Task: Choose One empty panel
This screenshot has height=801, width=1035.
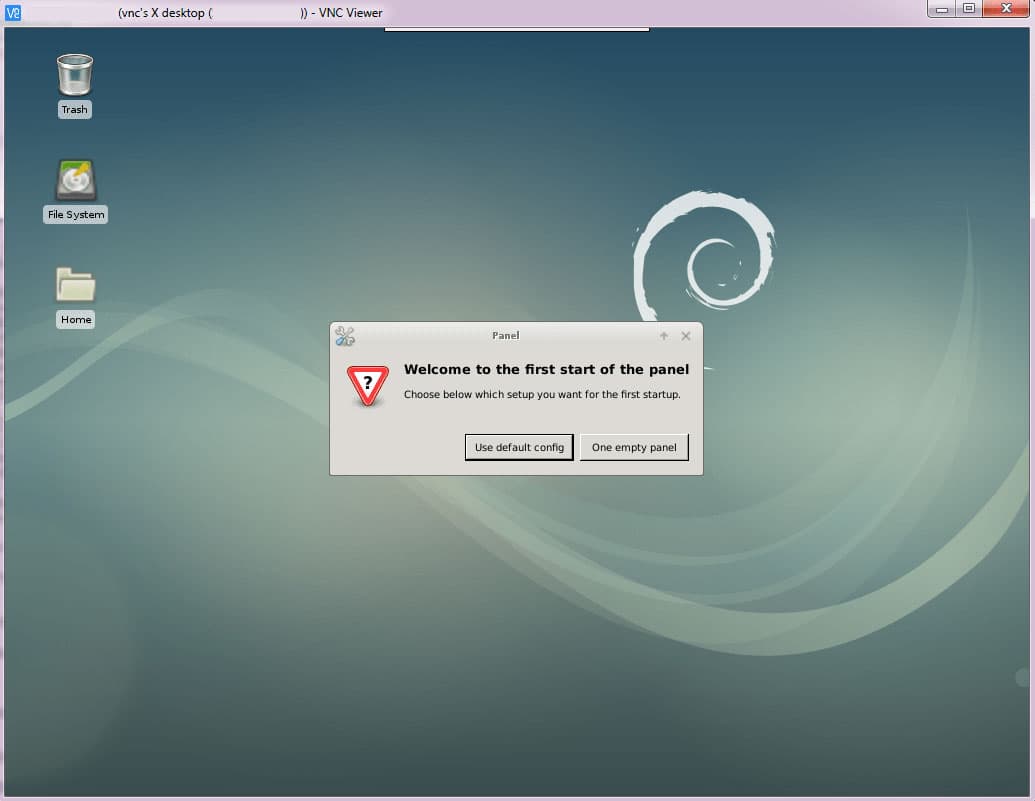Action: click(634, 447)
